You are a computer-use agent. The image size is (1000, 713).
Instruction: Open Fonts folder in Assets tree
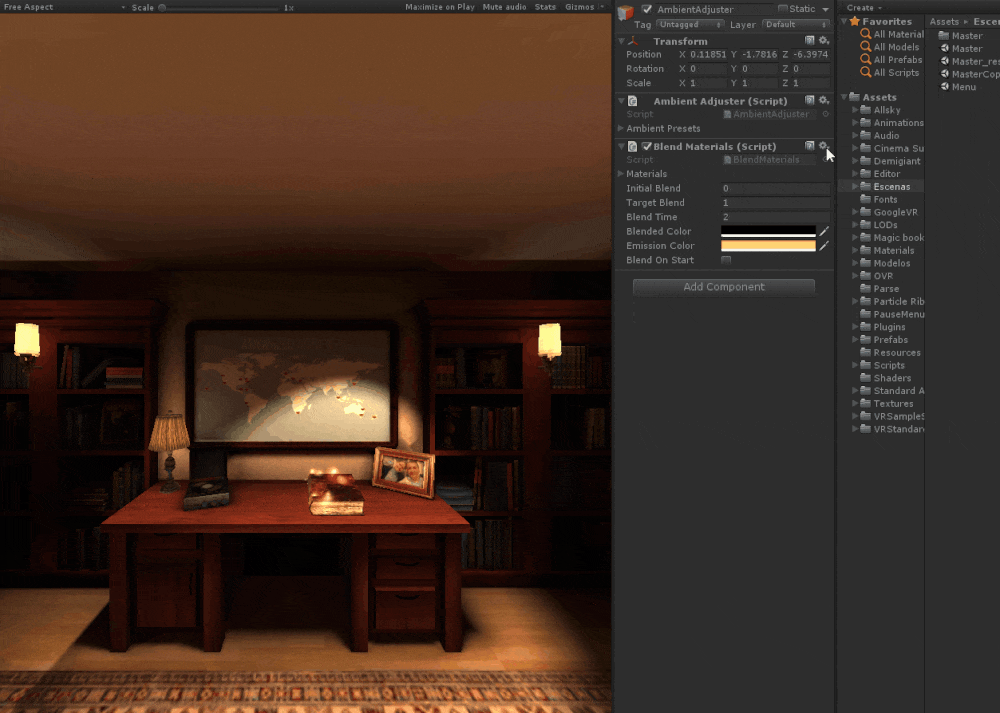click(x=879, y=199)
